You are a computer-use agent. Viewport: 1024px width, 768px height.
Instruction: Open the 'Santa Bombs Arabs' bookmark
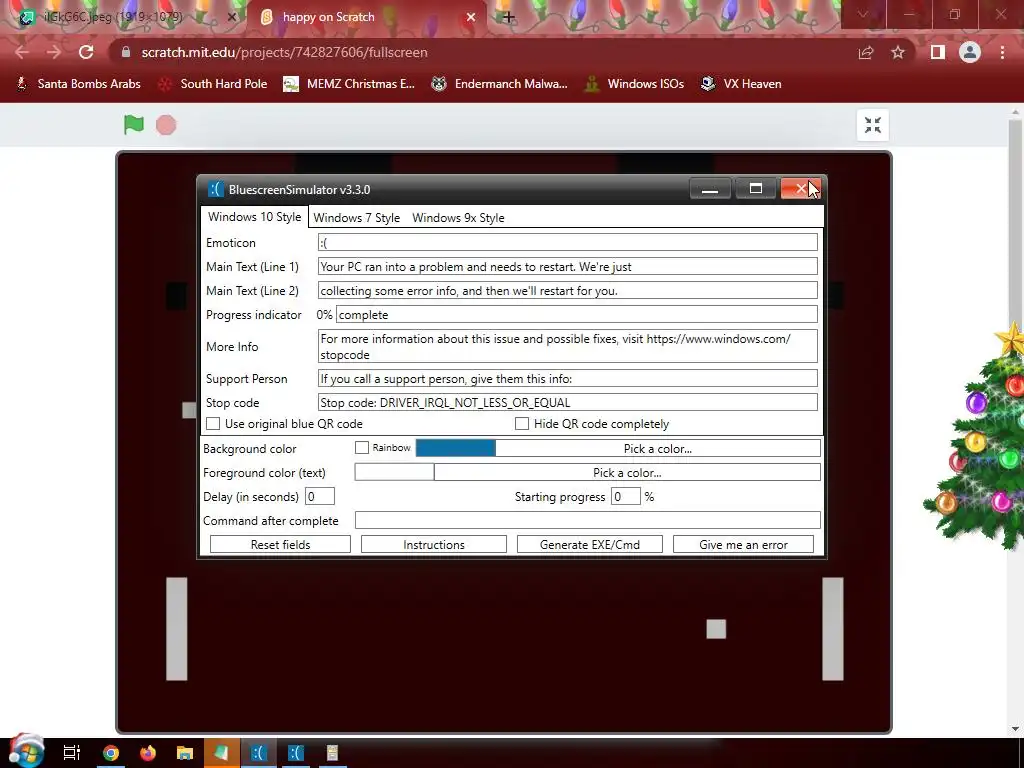coord(78,84)
